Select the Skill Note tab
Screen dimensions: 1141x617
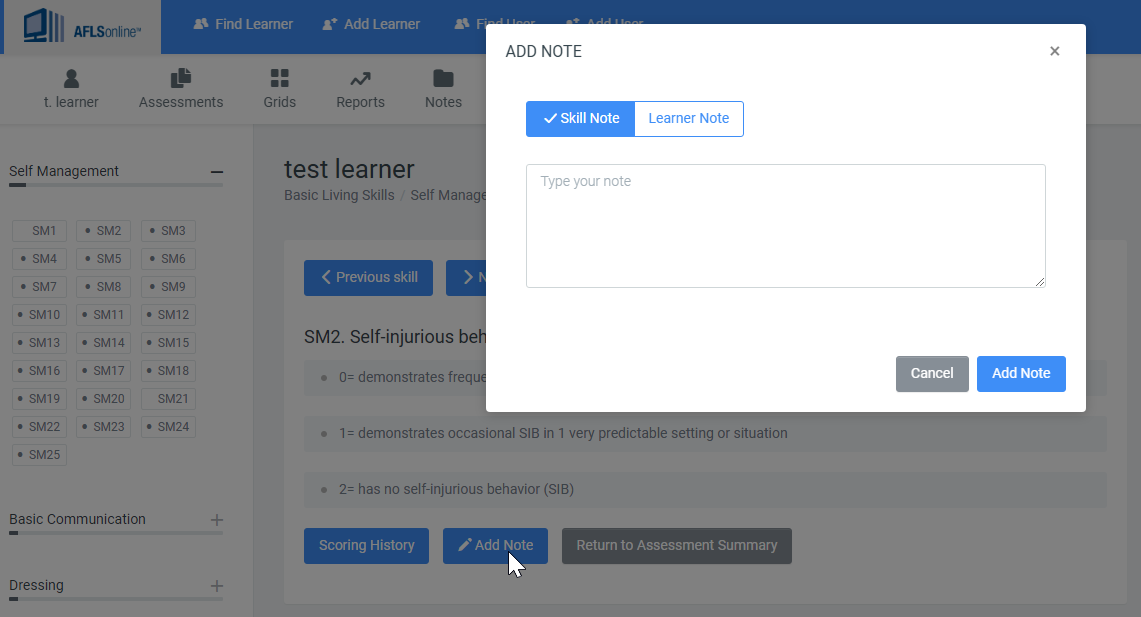[580, 118]
